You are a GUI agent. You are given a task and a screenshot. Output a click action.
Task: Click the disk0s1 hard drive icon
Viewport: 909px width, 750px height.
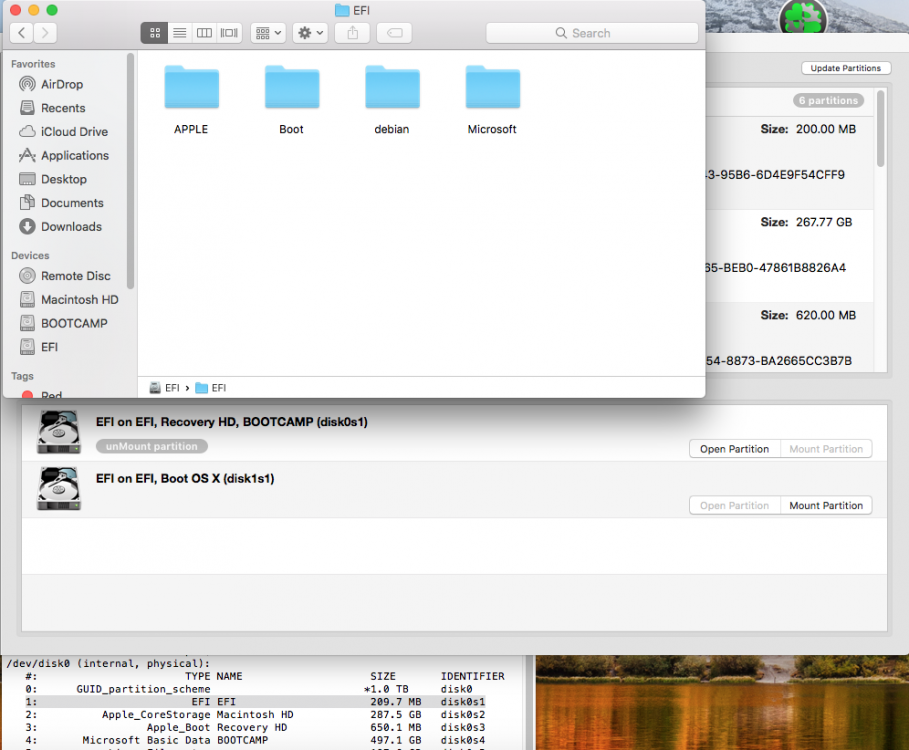click(x=59, y=432)
